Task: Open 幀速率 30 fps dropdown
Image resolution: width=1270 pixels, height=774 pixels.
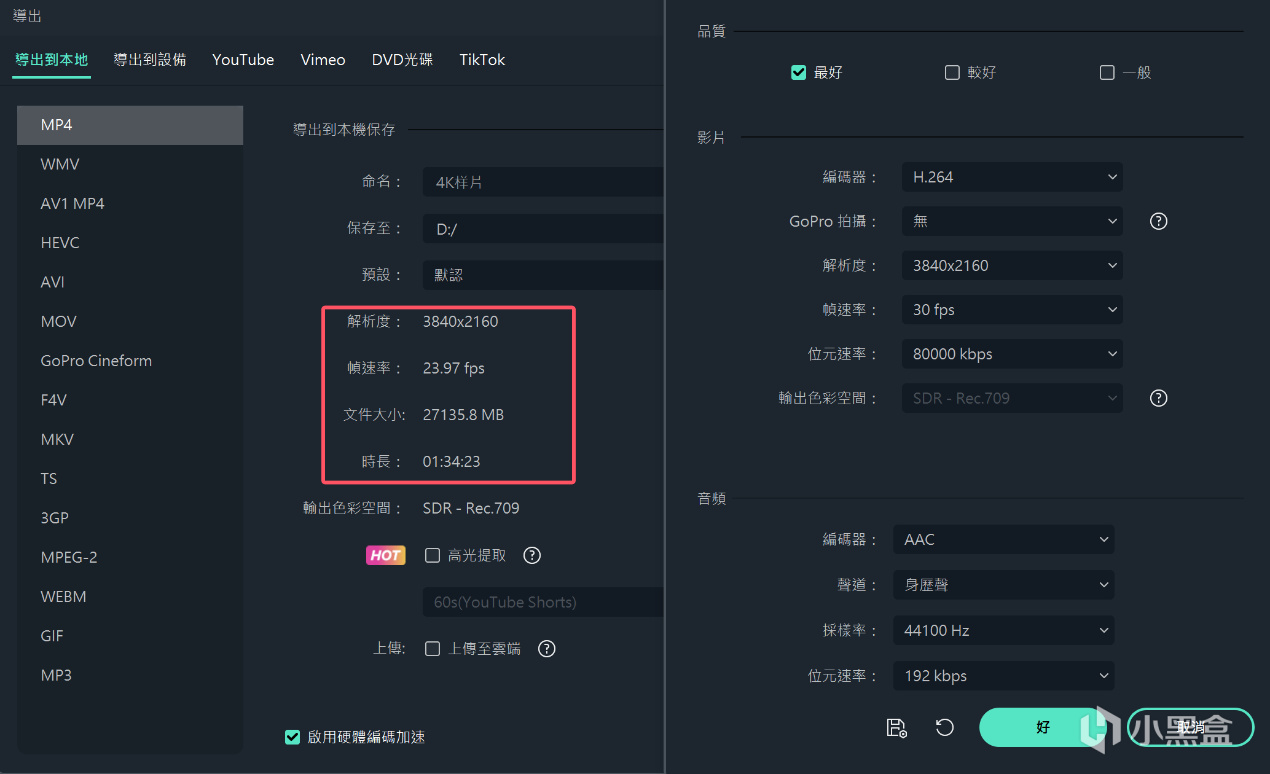Action: click(x=1012, y=310)
